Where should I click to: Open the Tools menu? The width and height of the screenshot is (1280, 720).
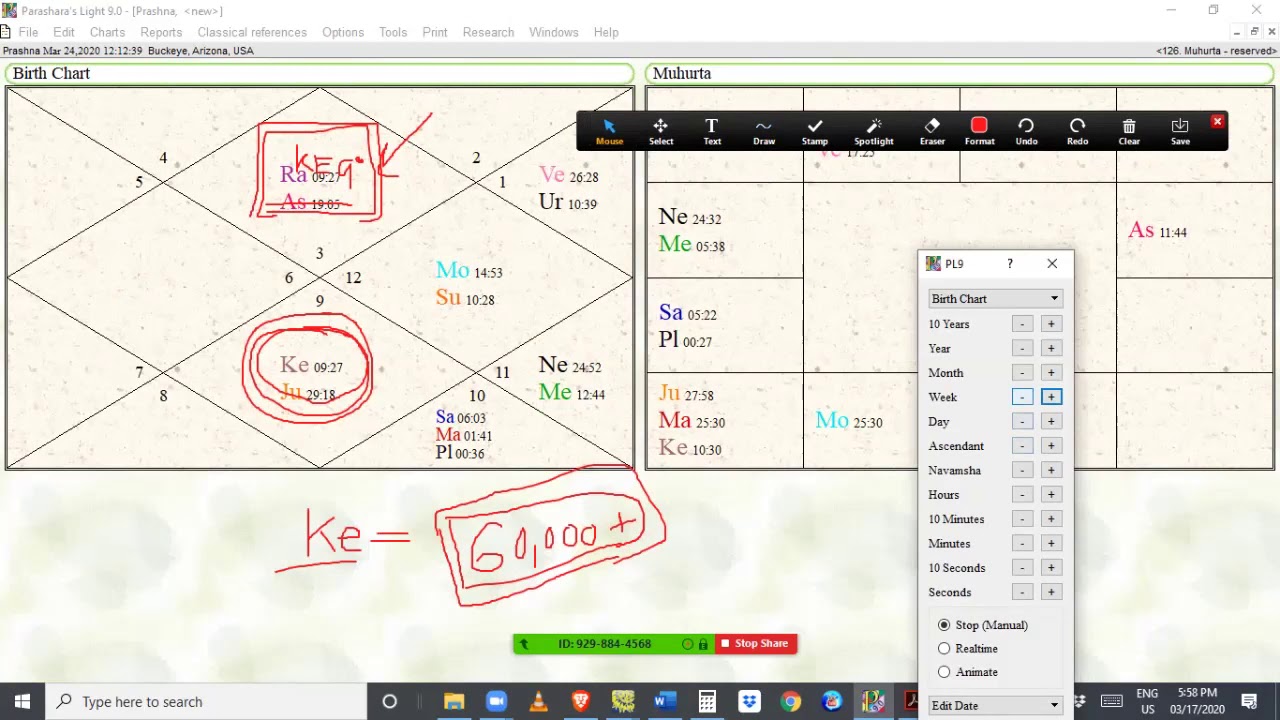click(x=393, y=32)
